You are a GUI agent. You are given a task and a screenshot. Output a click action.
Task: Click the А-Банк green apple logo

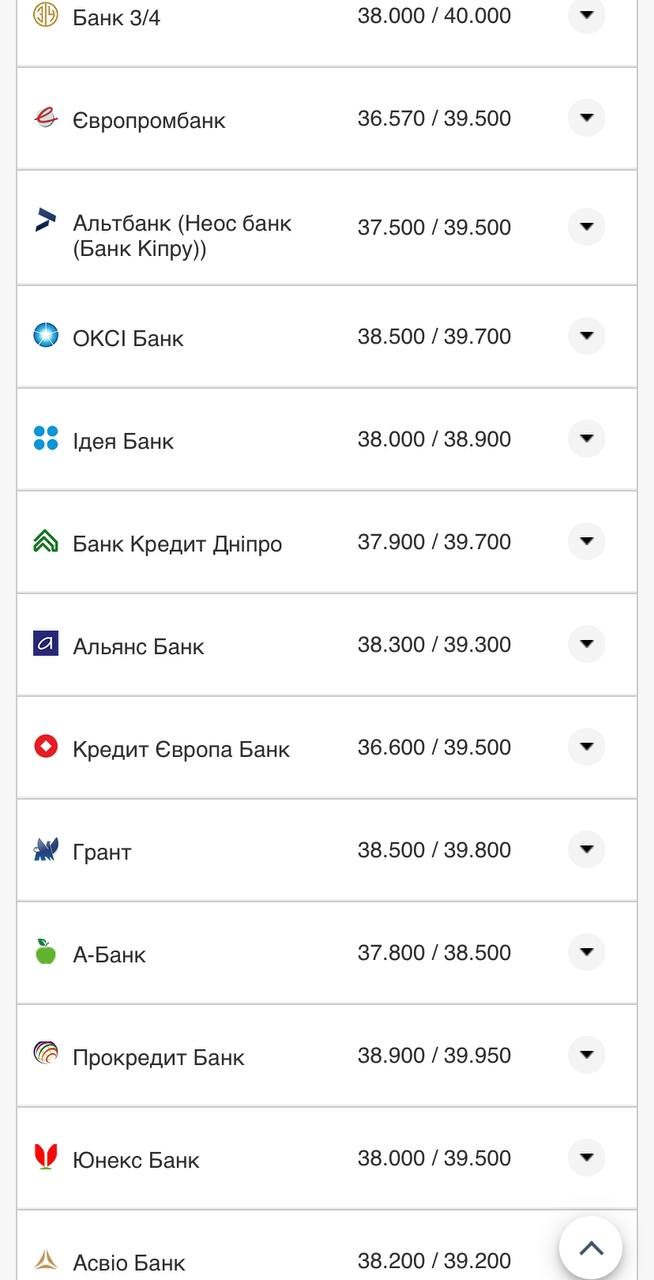(x=46, y=952)
